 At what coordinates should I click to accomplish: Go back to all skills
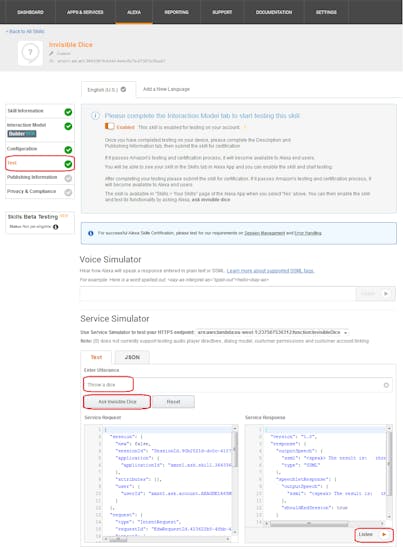(x=25, y=31)
